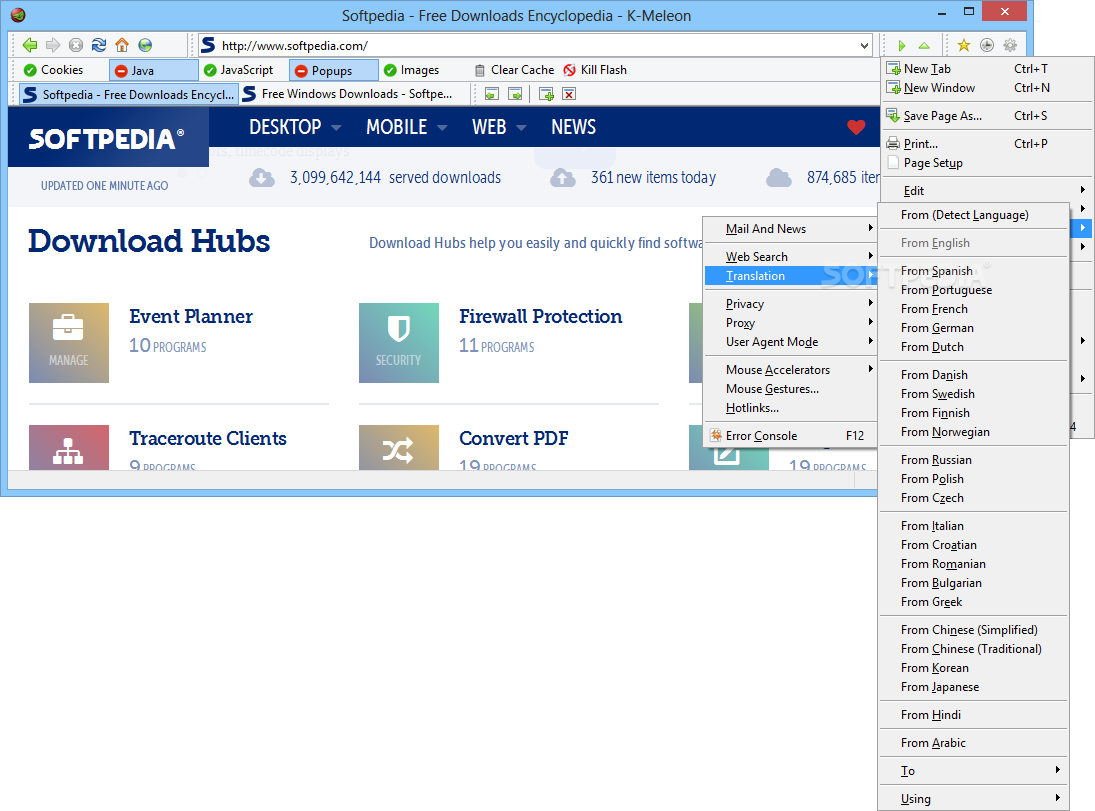Click the Kill Flash icon
Viewport: 1095px width, 811px height.
coord(569,70)
